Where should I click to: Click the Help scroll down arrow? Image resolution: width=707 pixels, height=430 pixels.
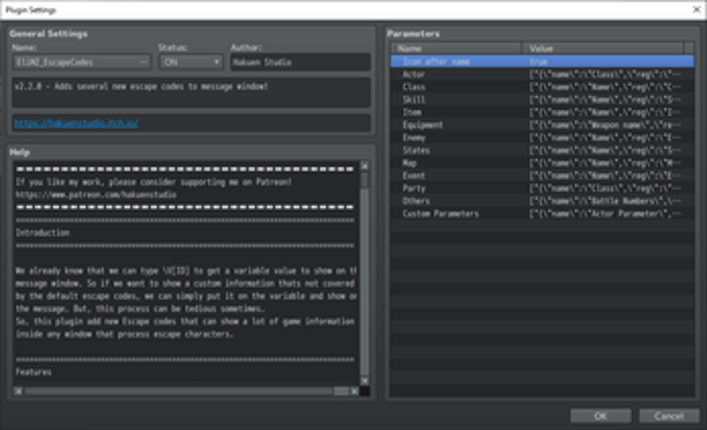[x=364, y=381]
